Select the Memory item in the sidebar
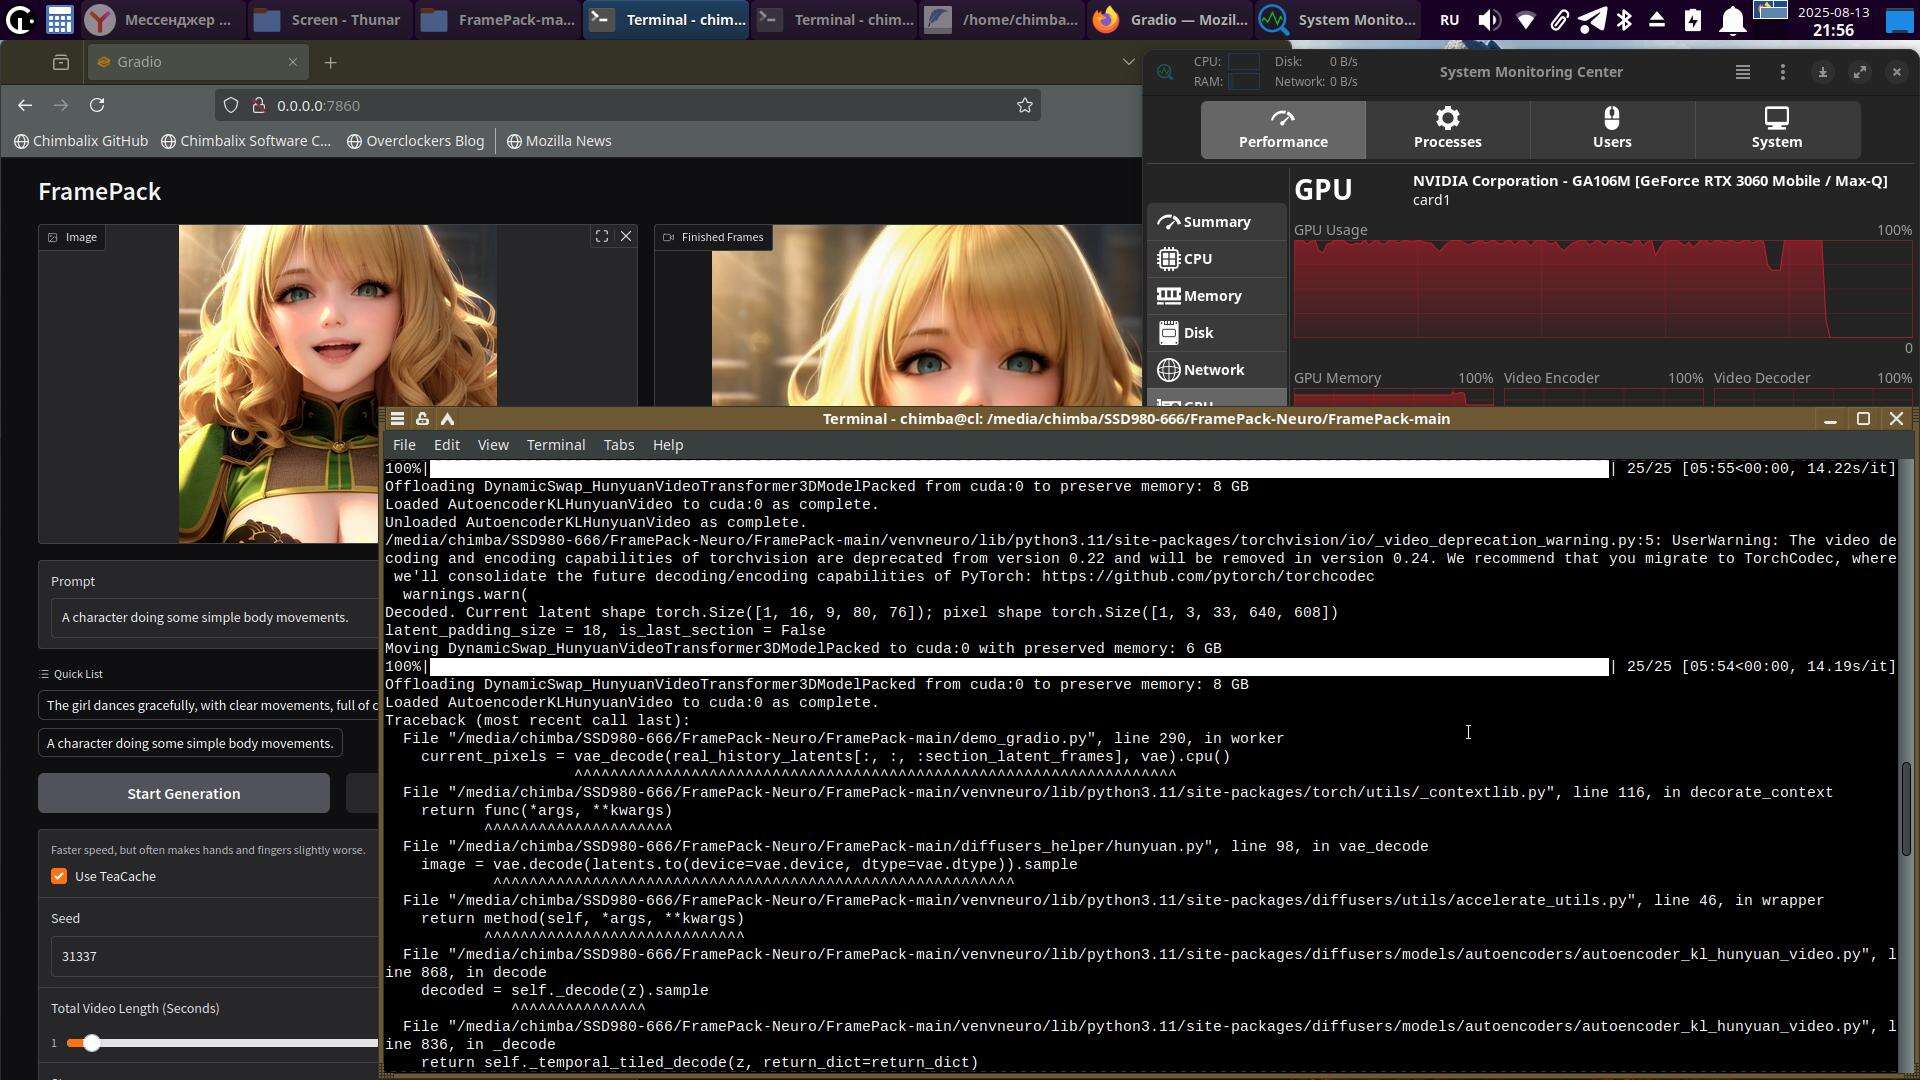Viewport: 1920px width, 1080px height. 1212,296
